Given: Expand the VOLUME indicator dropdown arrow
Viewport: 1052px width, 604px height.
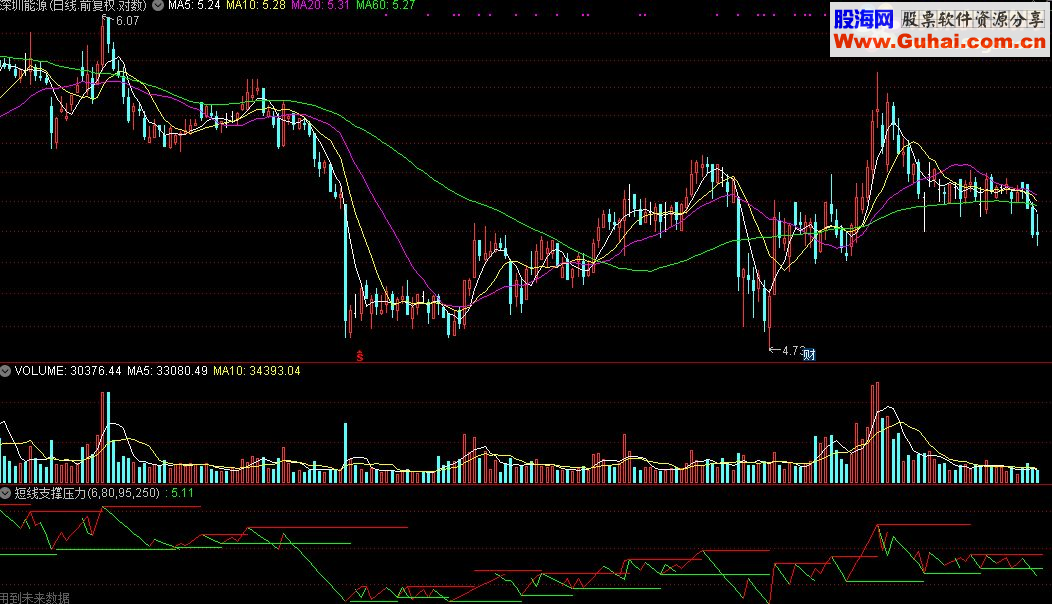Looking at the screenshot, I should (x=5, y=370).
